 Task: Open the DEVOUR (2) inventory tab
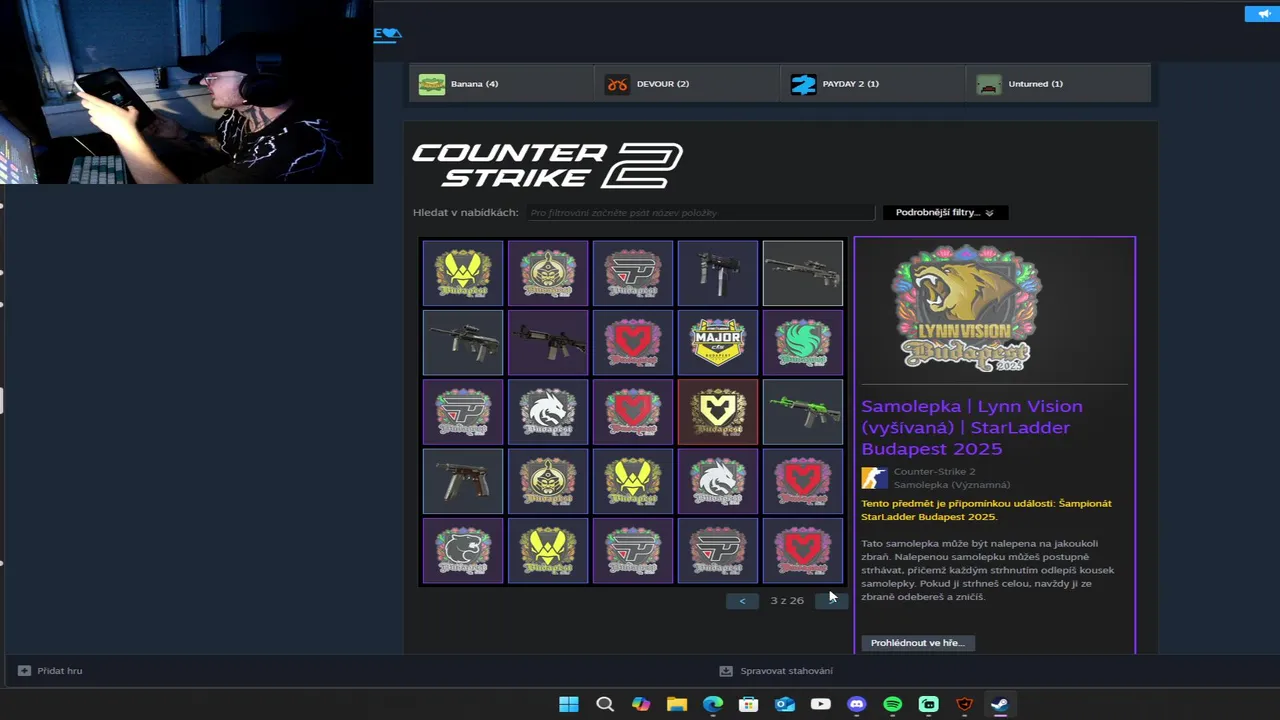click(687, 84)
